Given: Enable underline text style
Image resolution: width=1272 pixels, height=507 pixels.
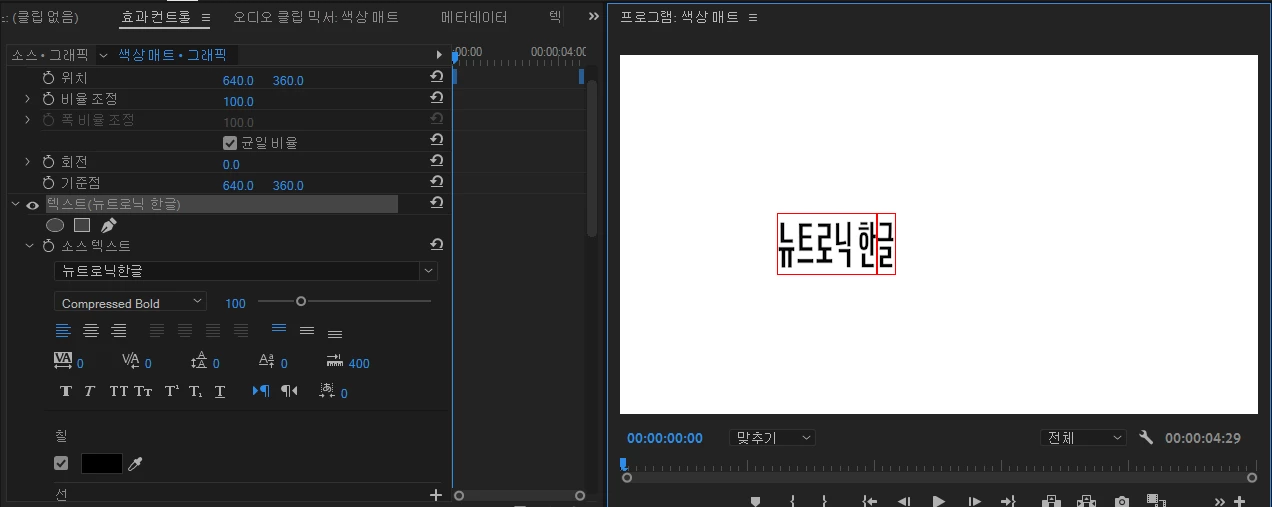Looking at the screenshot, I should (x=220, y=392).
